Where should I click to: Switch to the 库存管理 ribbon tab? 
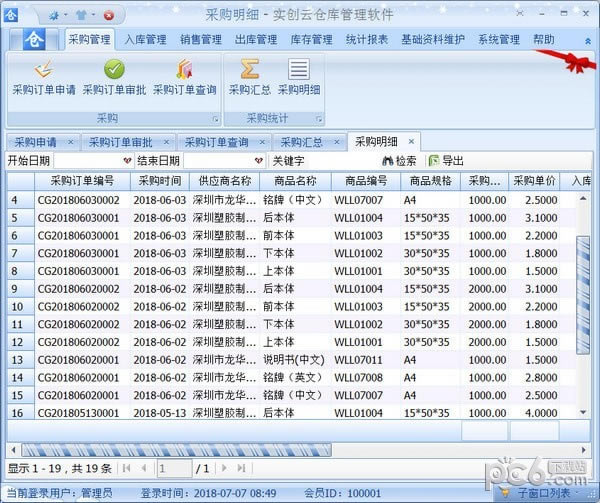pyautogui.click(x=309, y=40)
